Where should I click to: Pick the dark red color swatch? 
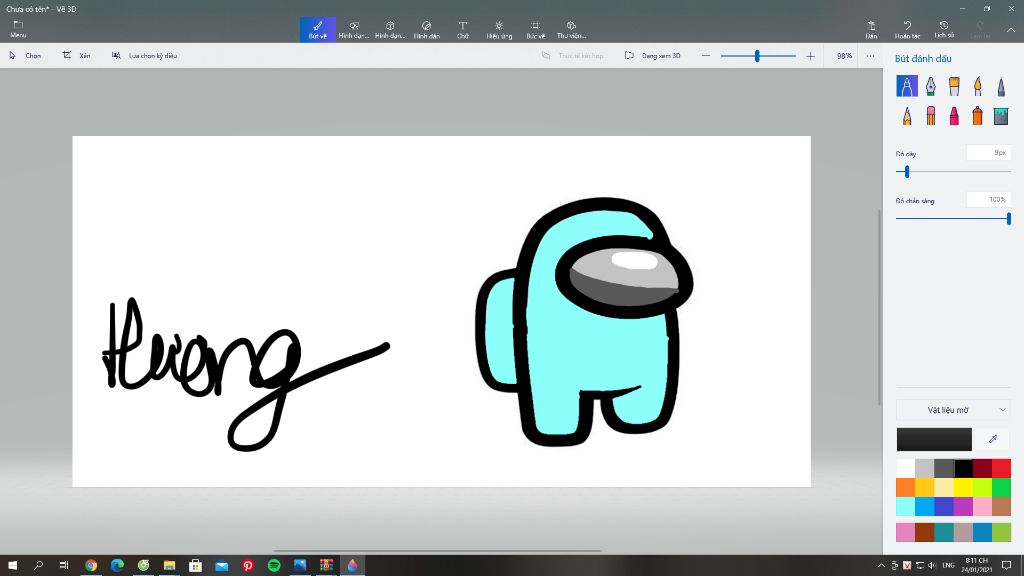982,468
